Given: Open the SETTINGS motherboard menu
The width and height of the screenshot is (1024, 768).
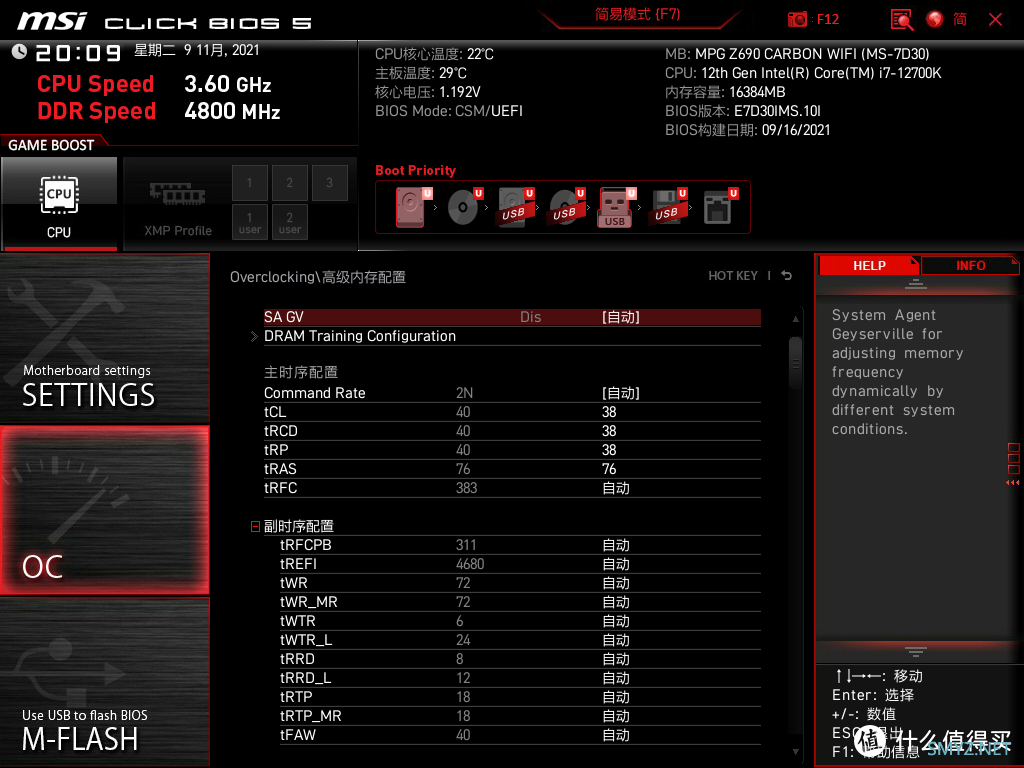Looking at the screenshot, I should (x=104, y=338).
